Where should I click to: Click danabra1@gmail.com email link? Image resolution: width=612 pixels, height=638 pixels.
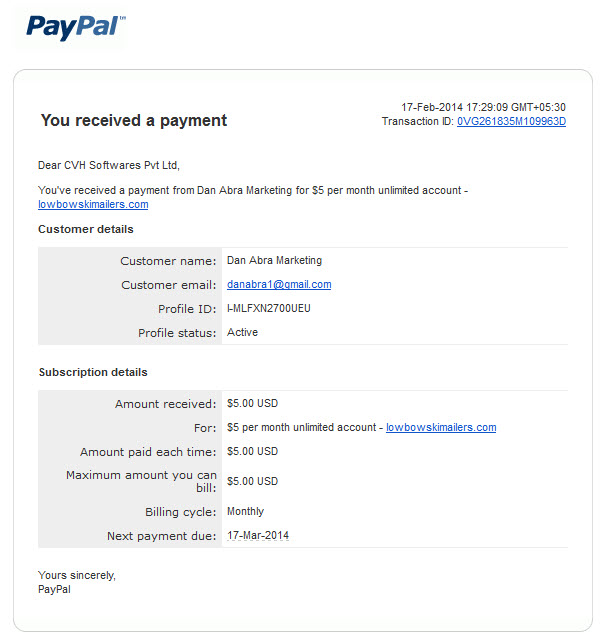(x=279, y=284)
